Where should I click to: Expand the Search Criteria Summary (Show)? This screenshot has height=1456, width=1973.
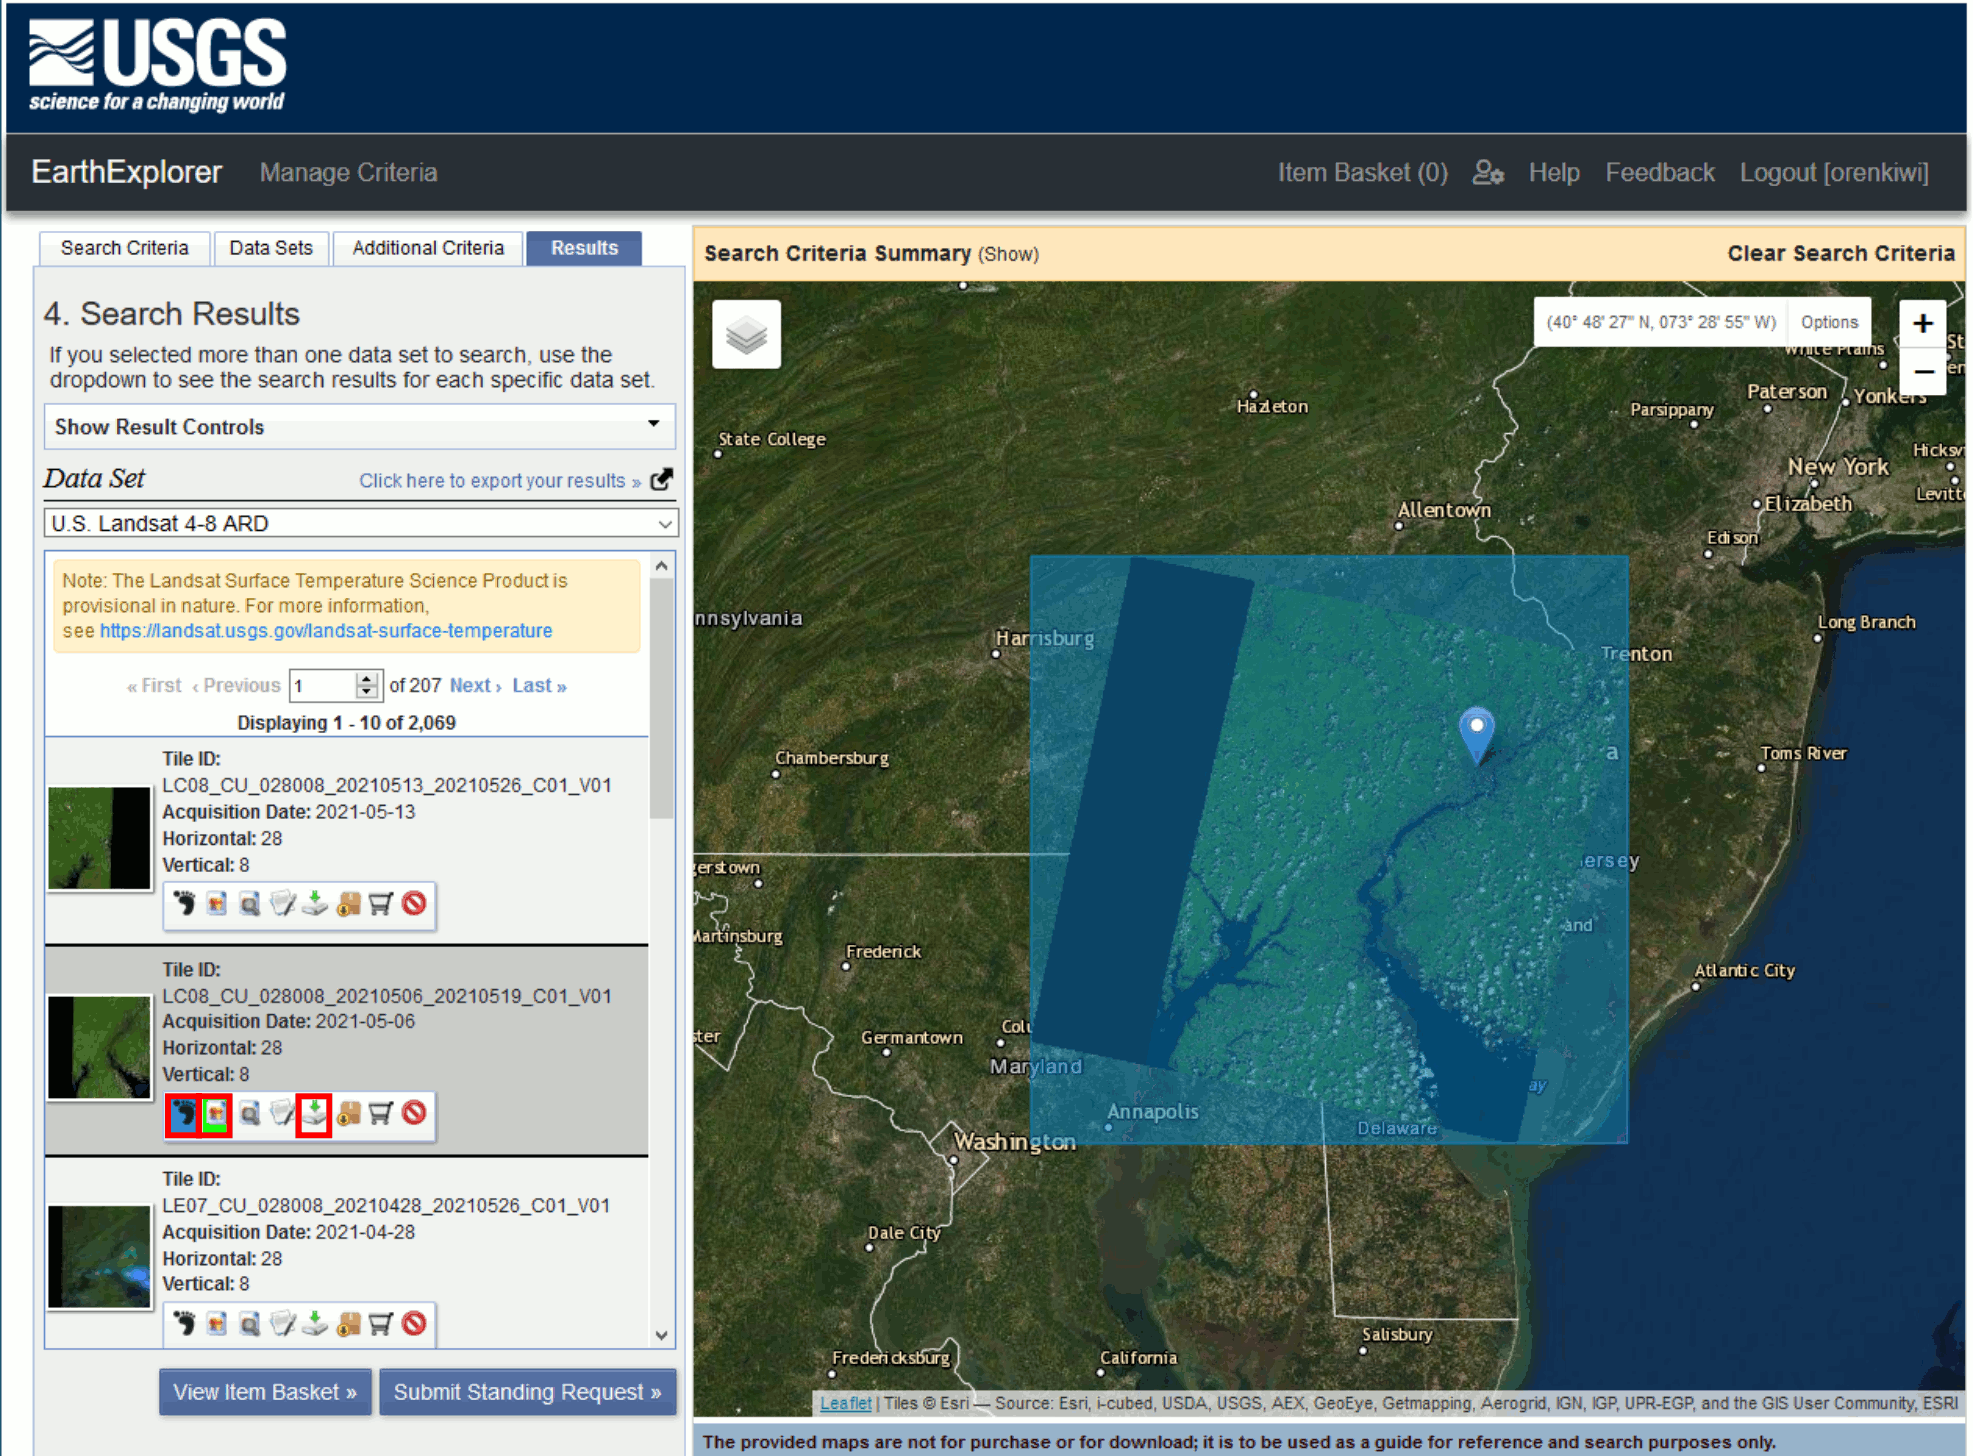click(1008, 254)
